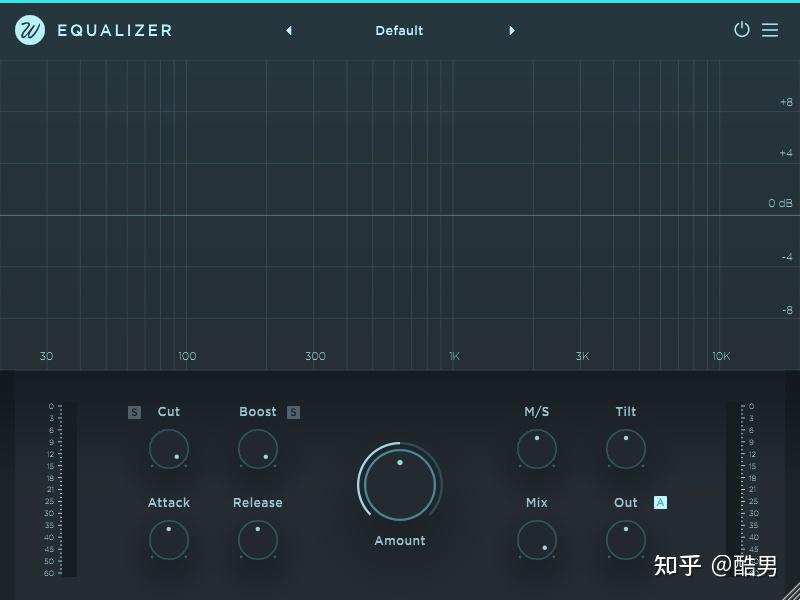Screen dimensions: 800x600
Task: Select the M/S knob
Action: coord(537,449)
